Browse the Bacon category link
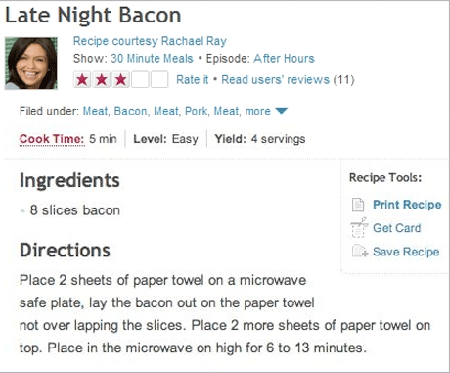 click(130, 111)
